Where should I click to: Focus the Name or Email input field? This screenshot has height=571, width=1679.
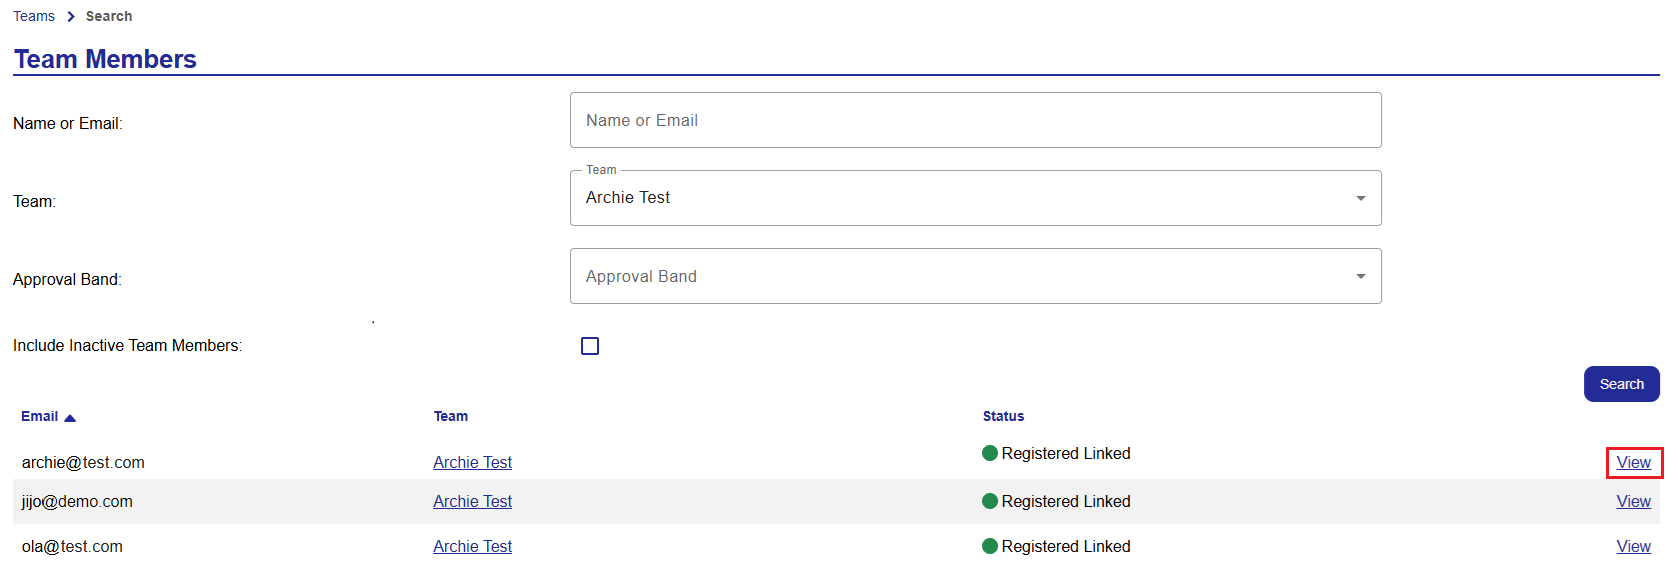tap(975, 120)
